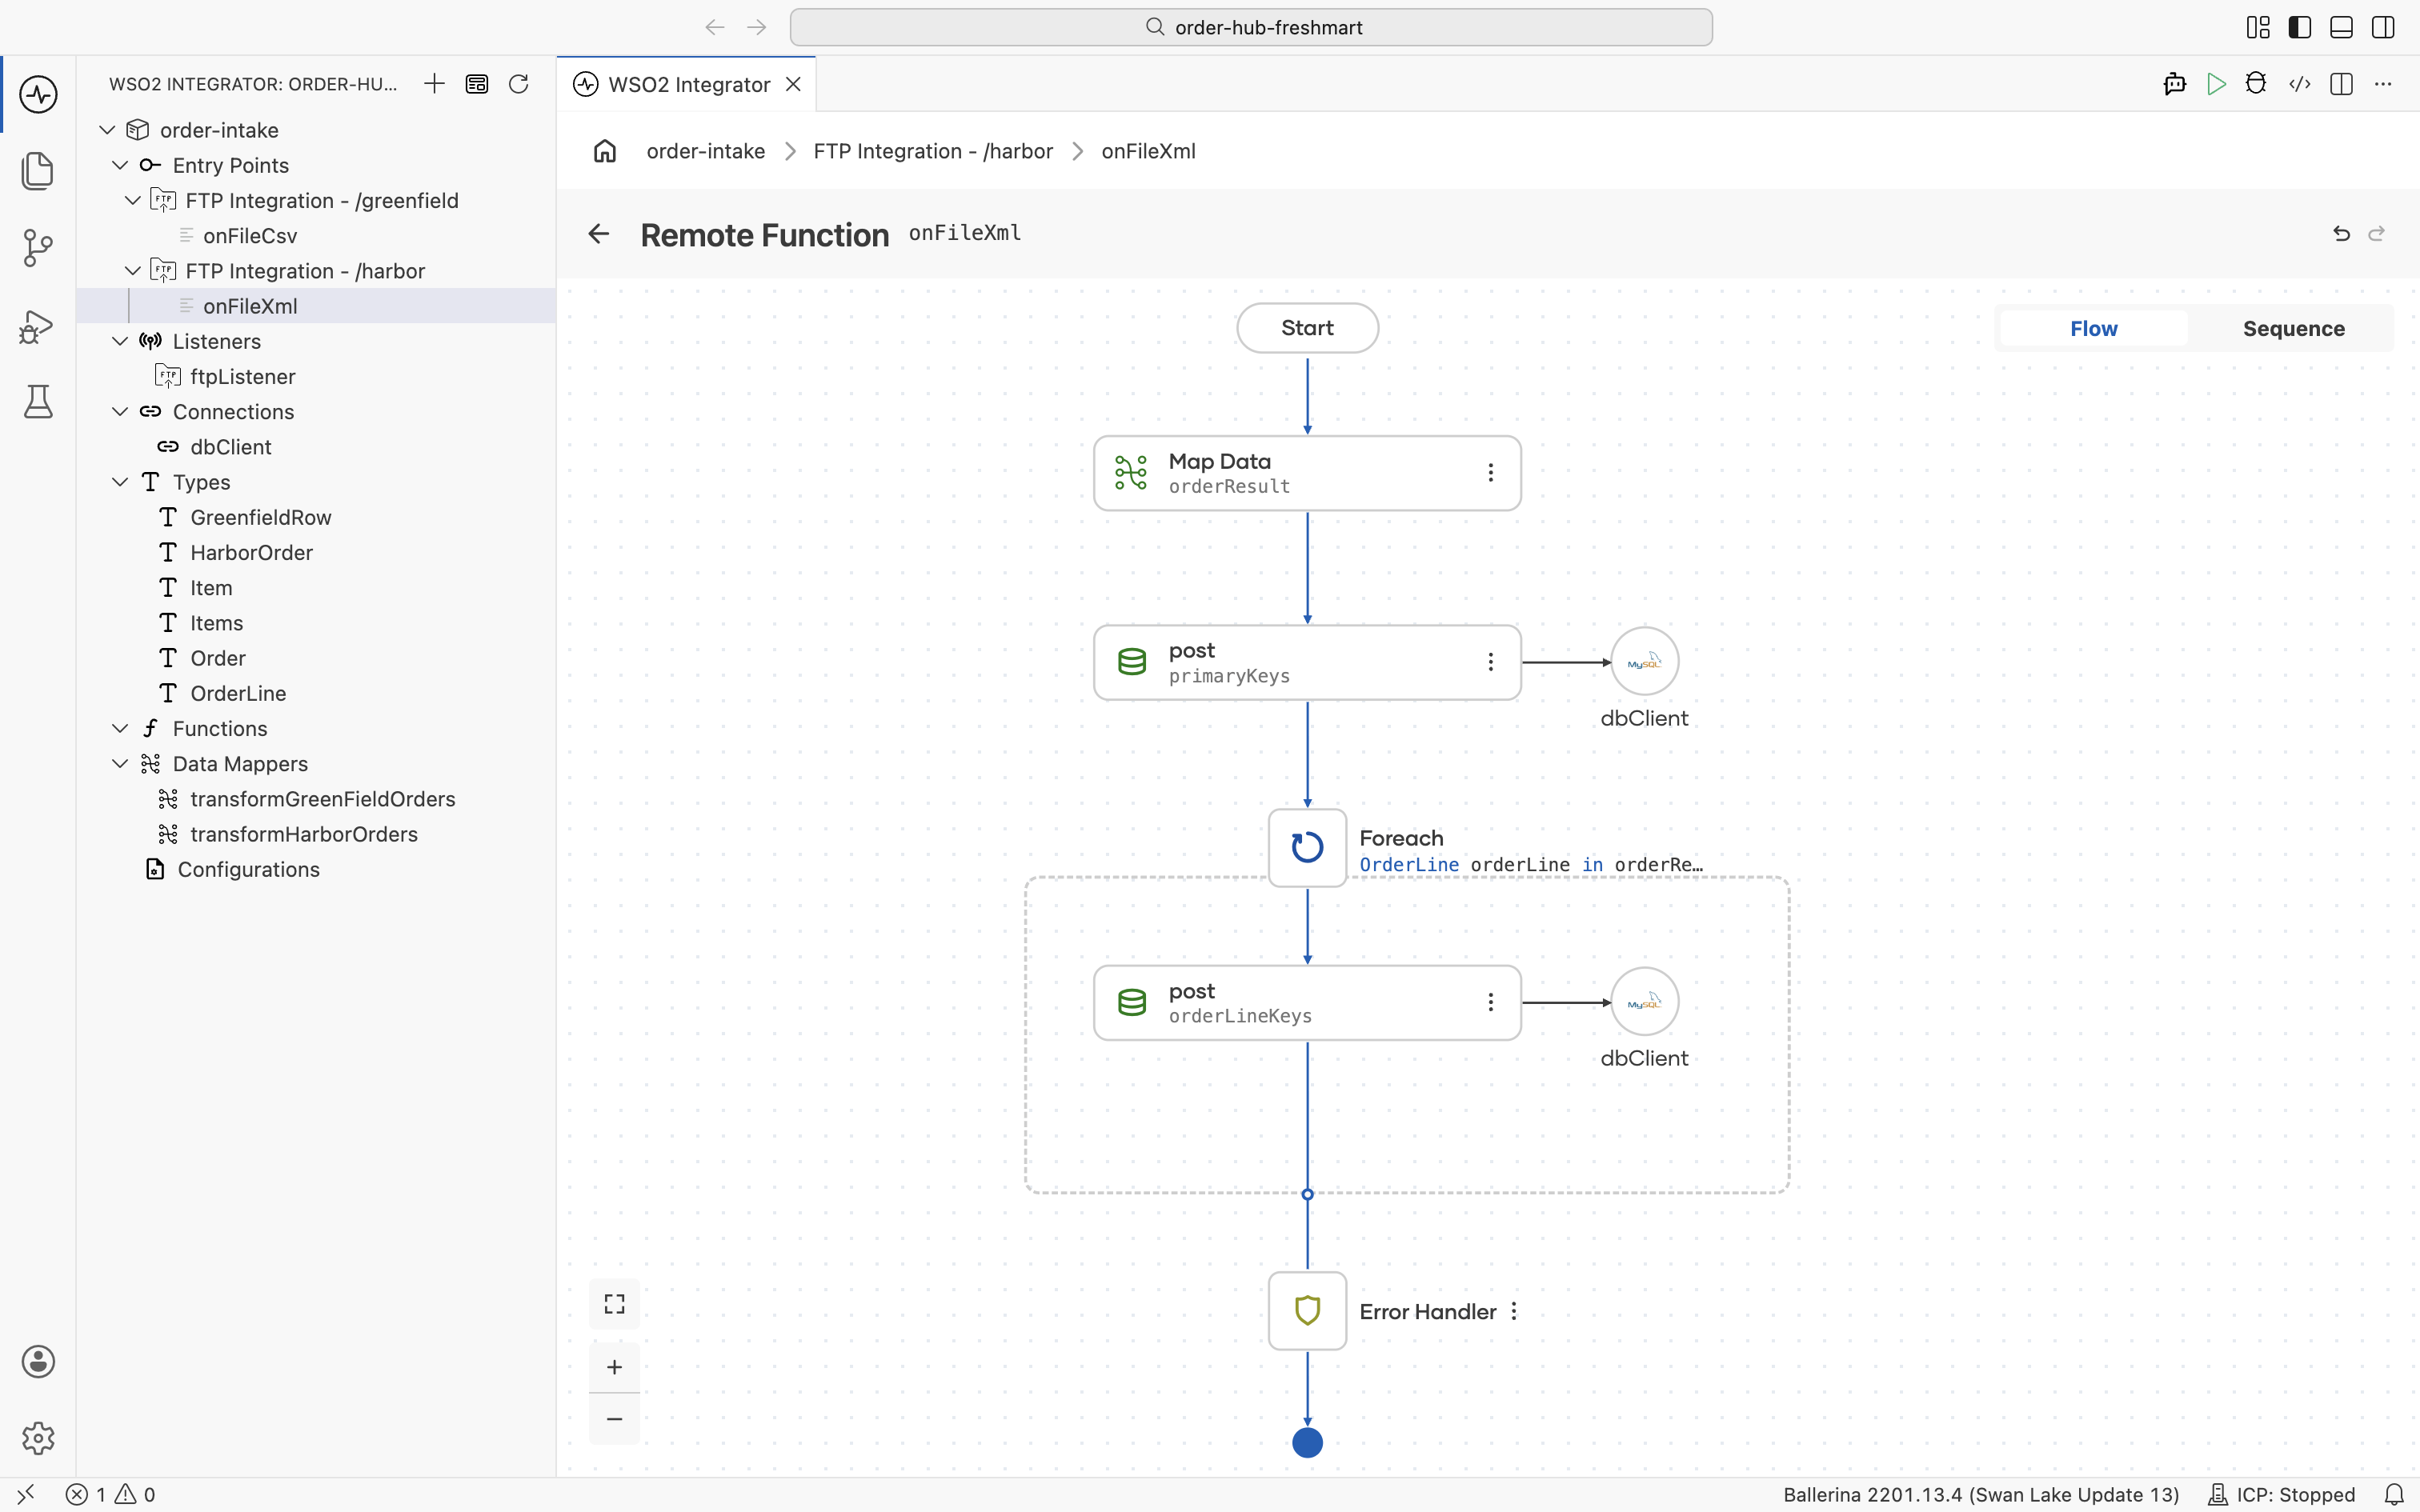Open the Testing flask icon
Viewport: 2420px width, 1512px height.
coord(38,402)
